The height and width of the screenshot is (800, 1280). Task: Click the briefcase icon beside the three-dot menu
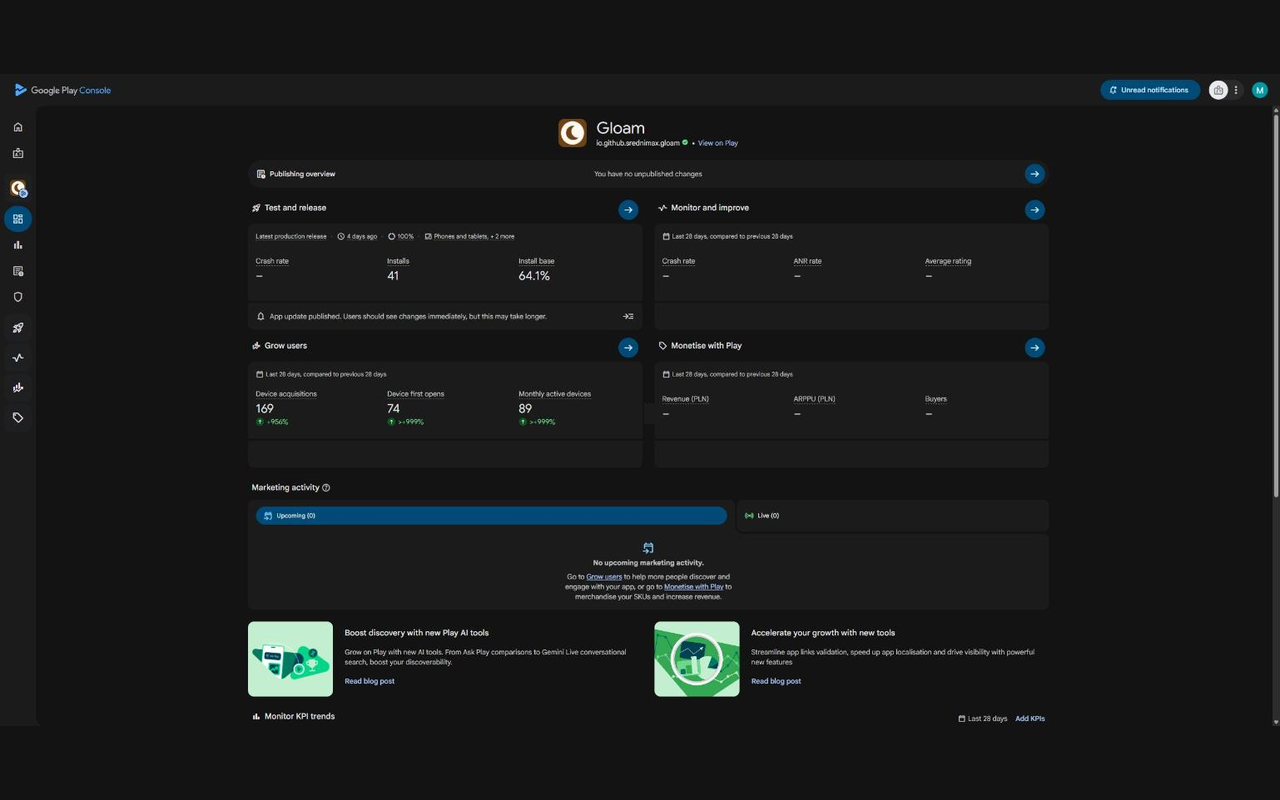[x=1218, y=90]
